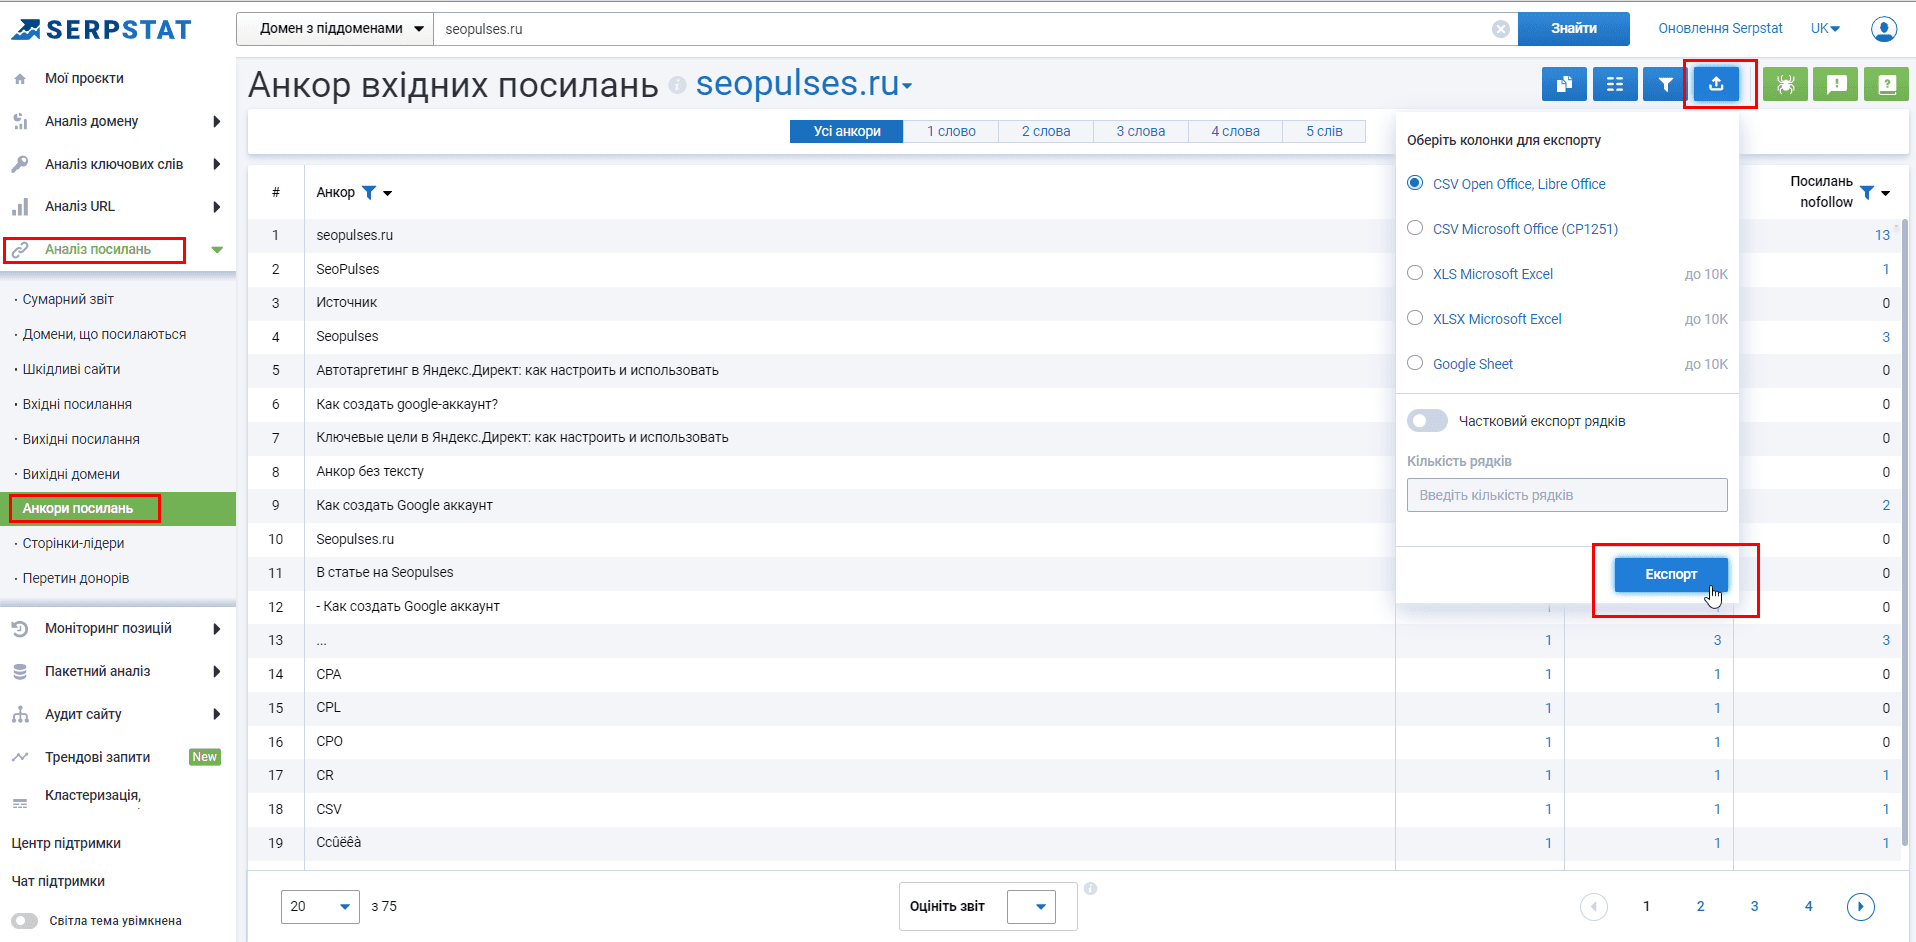Click the Експорт button

click(x=1671, y=574)
